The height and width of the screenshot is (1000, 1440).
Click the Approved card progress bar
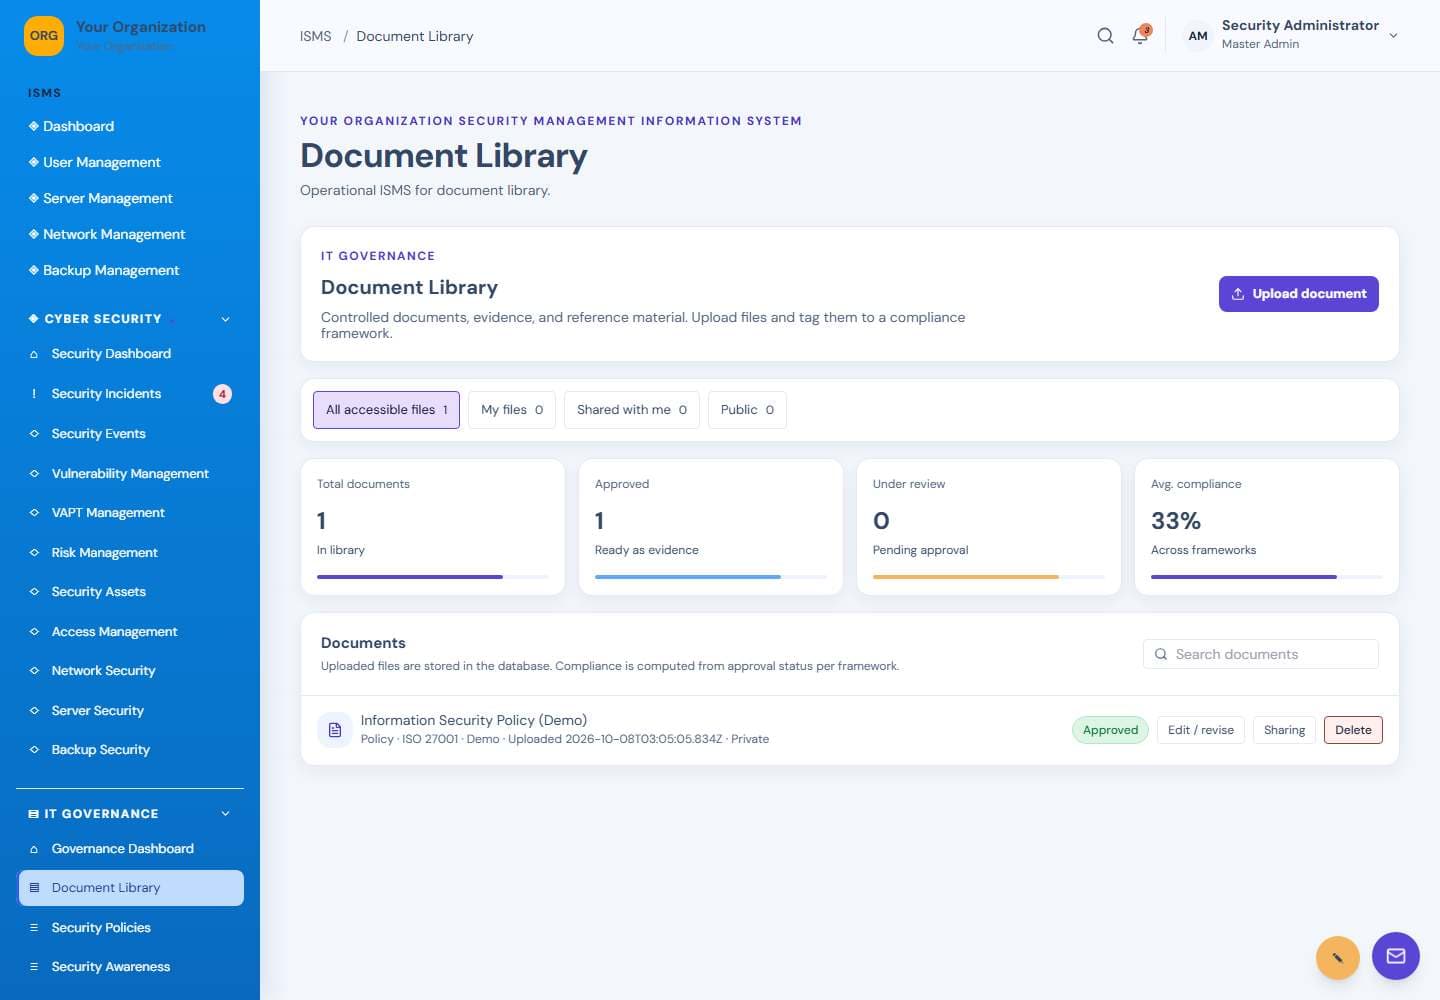(x=711, y=577)
